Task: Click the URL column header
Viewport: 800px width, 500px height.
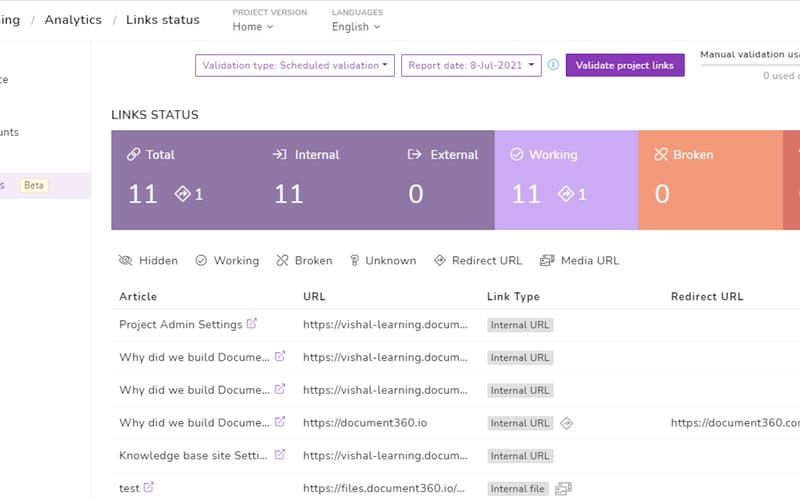Action: click(314, 296)
